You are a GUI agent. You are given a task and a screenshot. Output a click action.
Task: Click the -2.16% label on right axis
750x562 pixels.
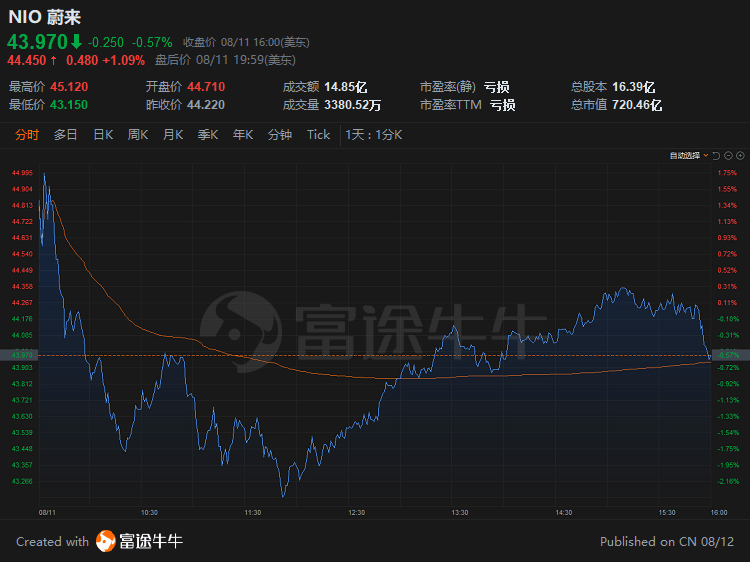coord(728,481)
